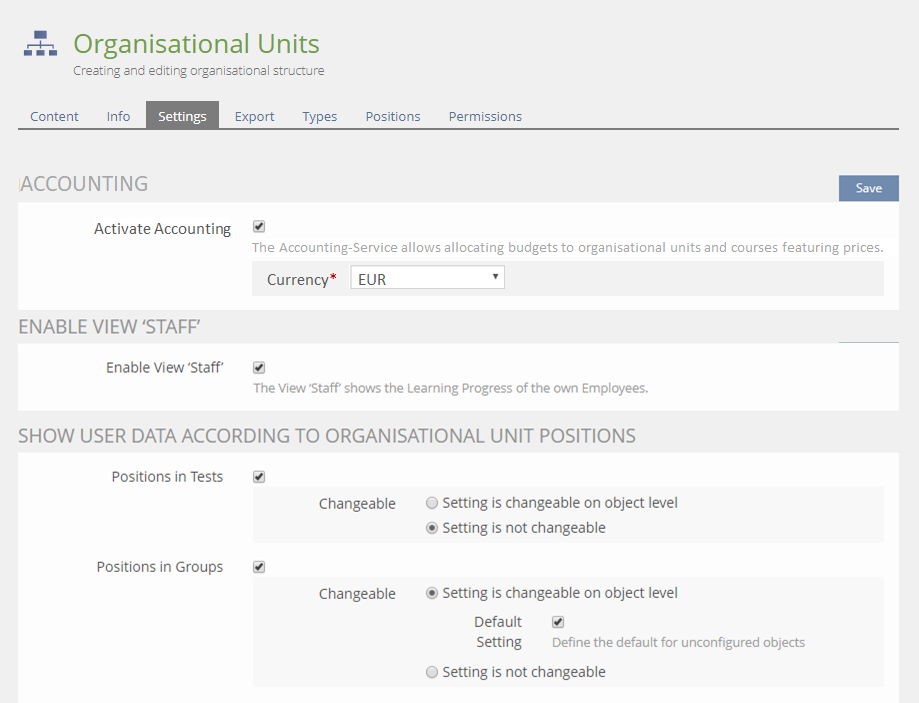Uncheck the Default Setting checkbox

pos(558,622)
